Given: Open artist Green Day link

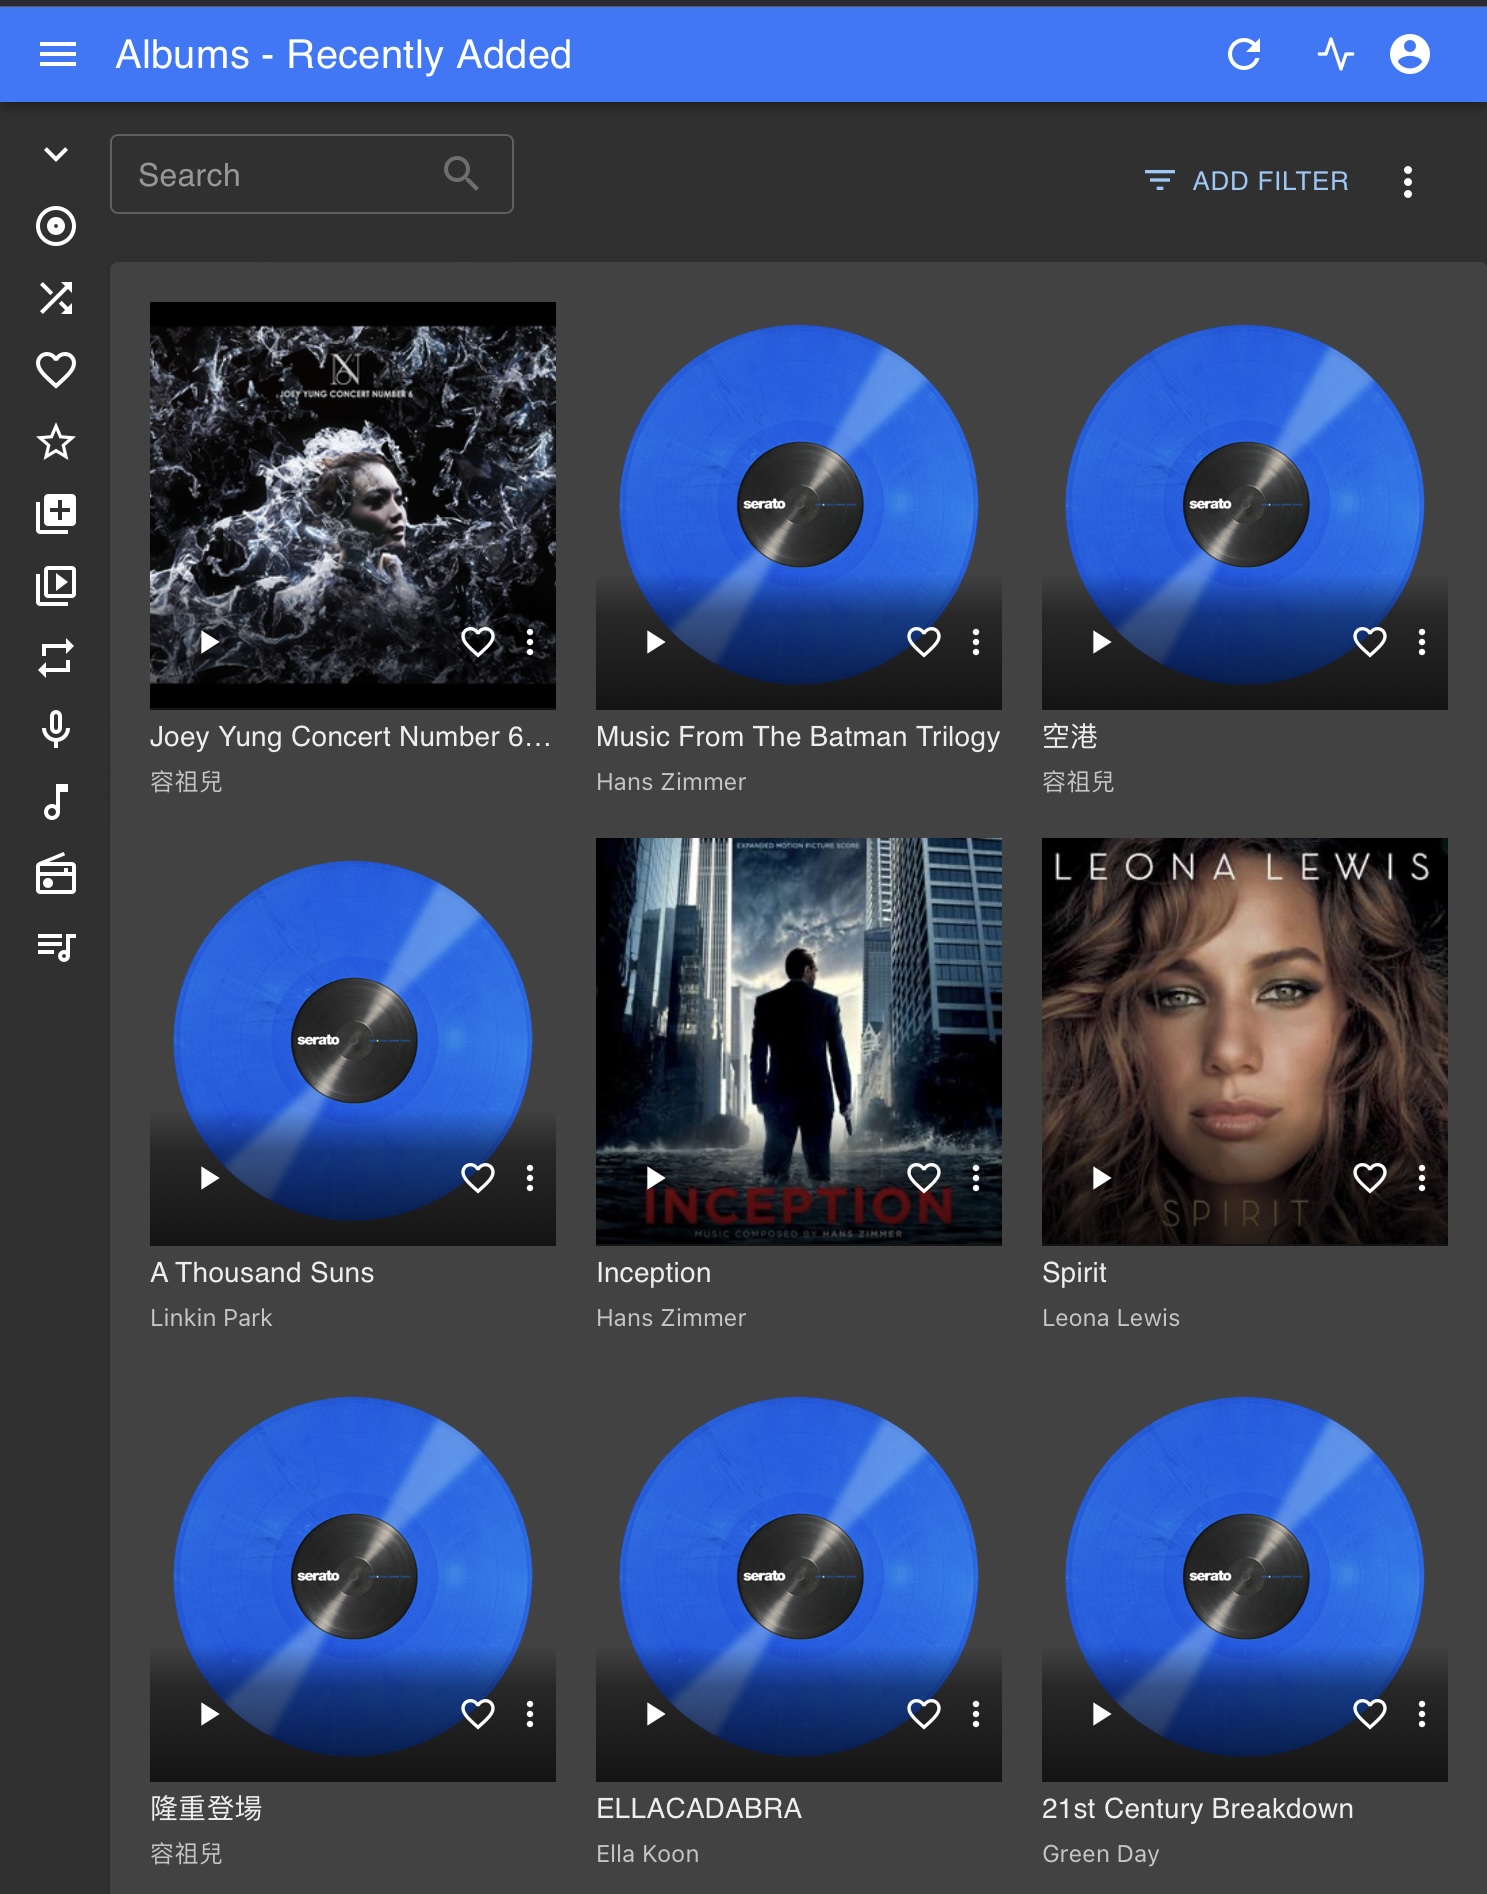Looking at the screenshot, I should (1100, 1854).
